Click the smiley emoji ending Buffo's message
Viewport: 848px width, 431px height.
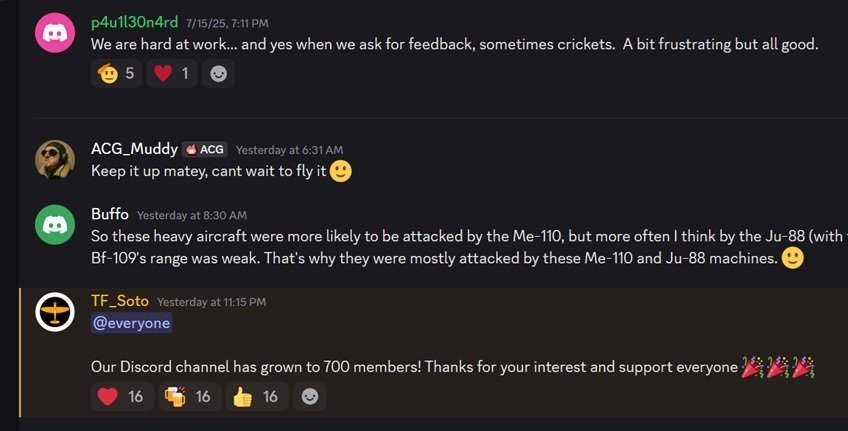coord(793,258)
